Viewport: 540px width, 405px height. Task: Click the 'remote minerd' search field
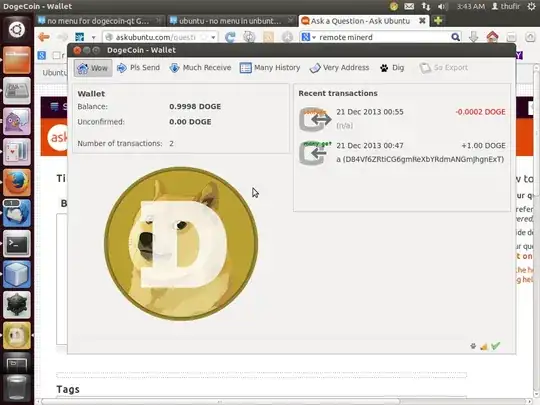pos(383,37)
